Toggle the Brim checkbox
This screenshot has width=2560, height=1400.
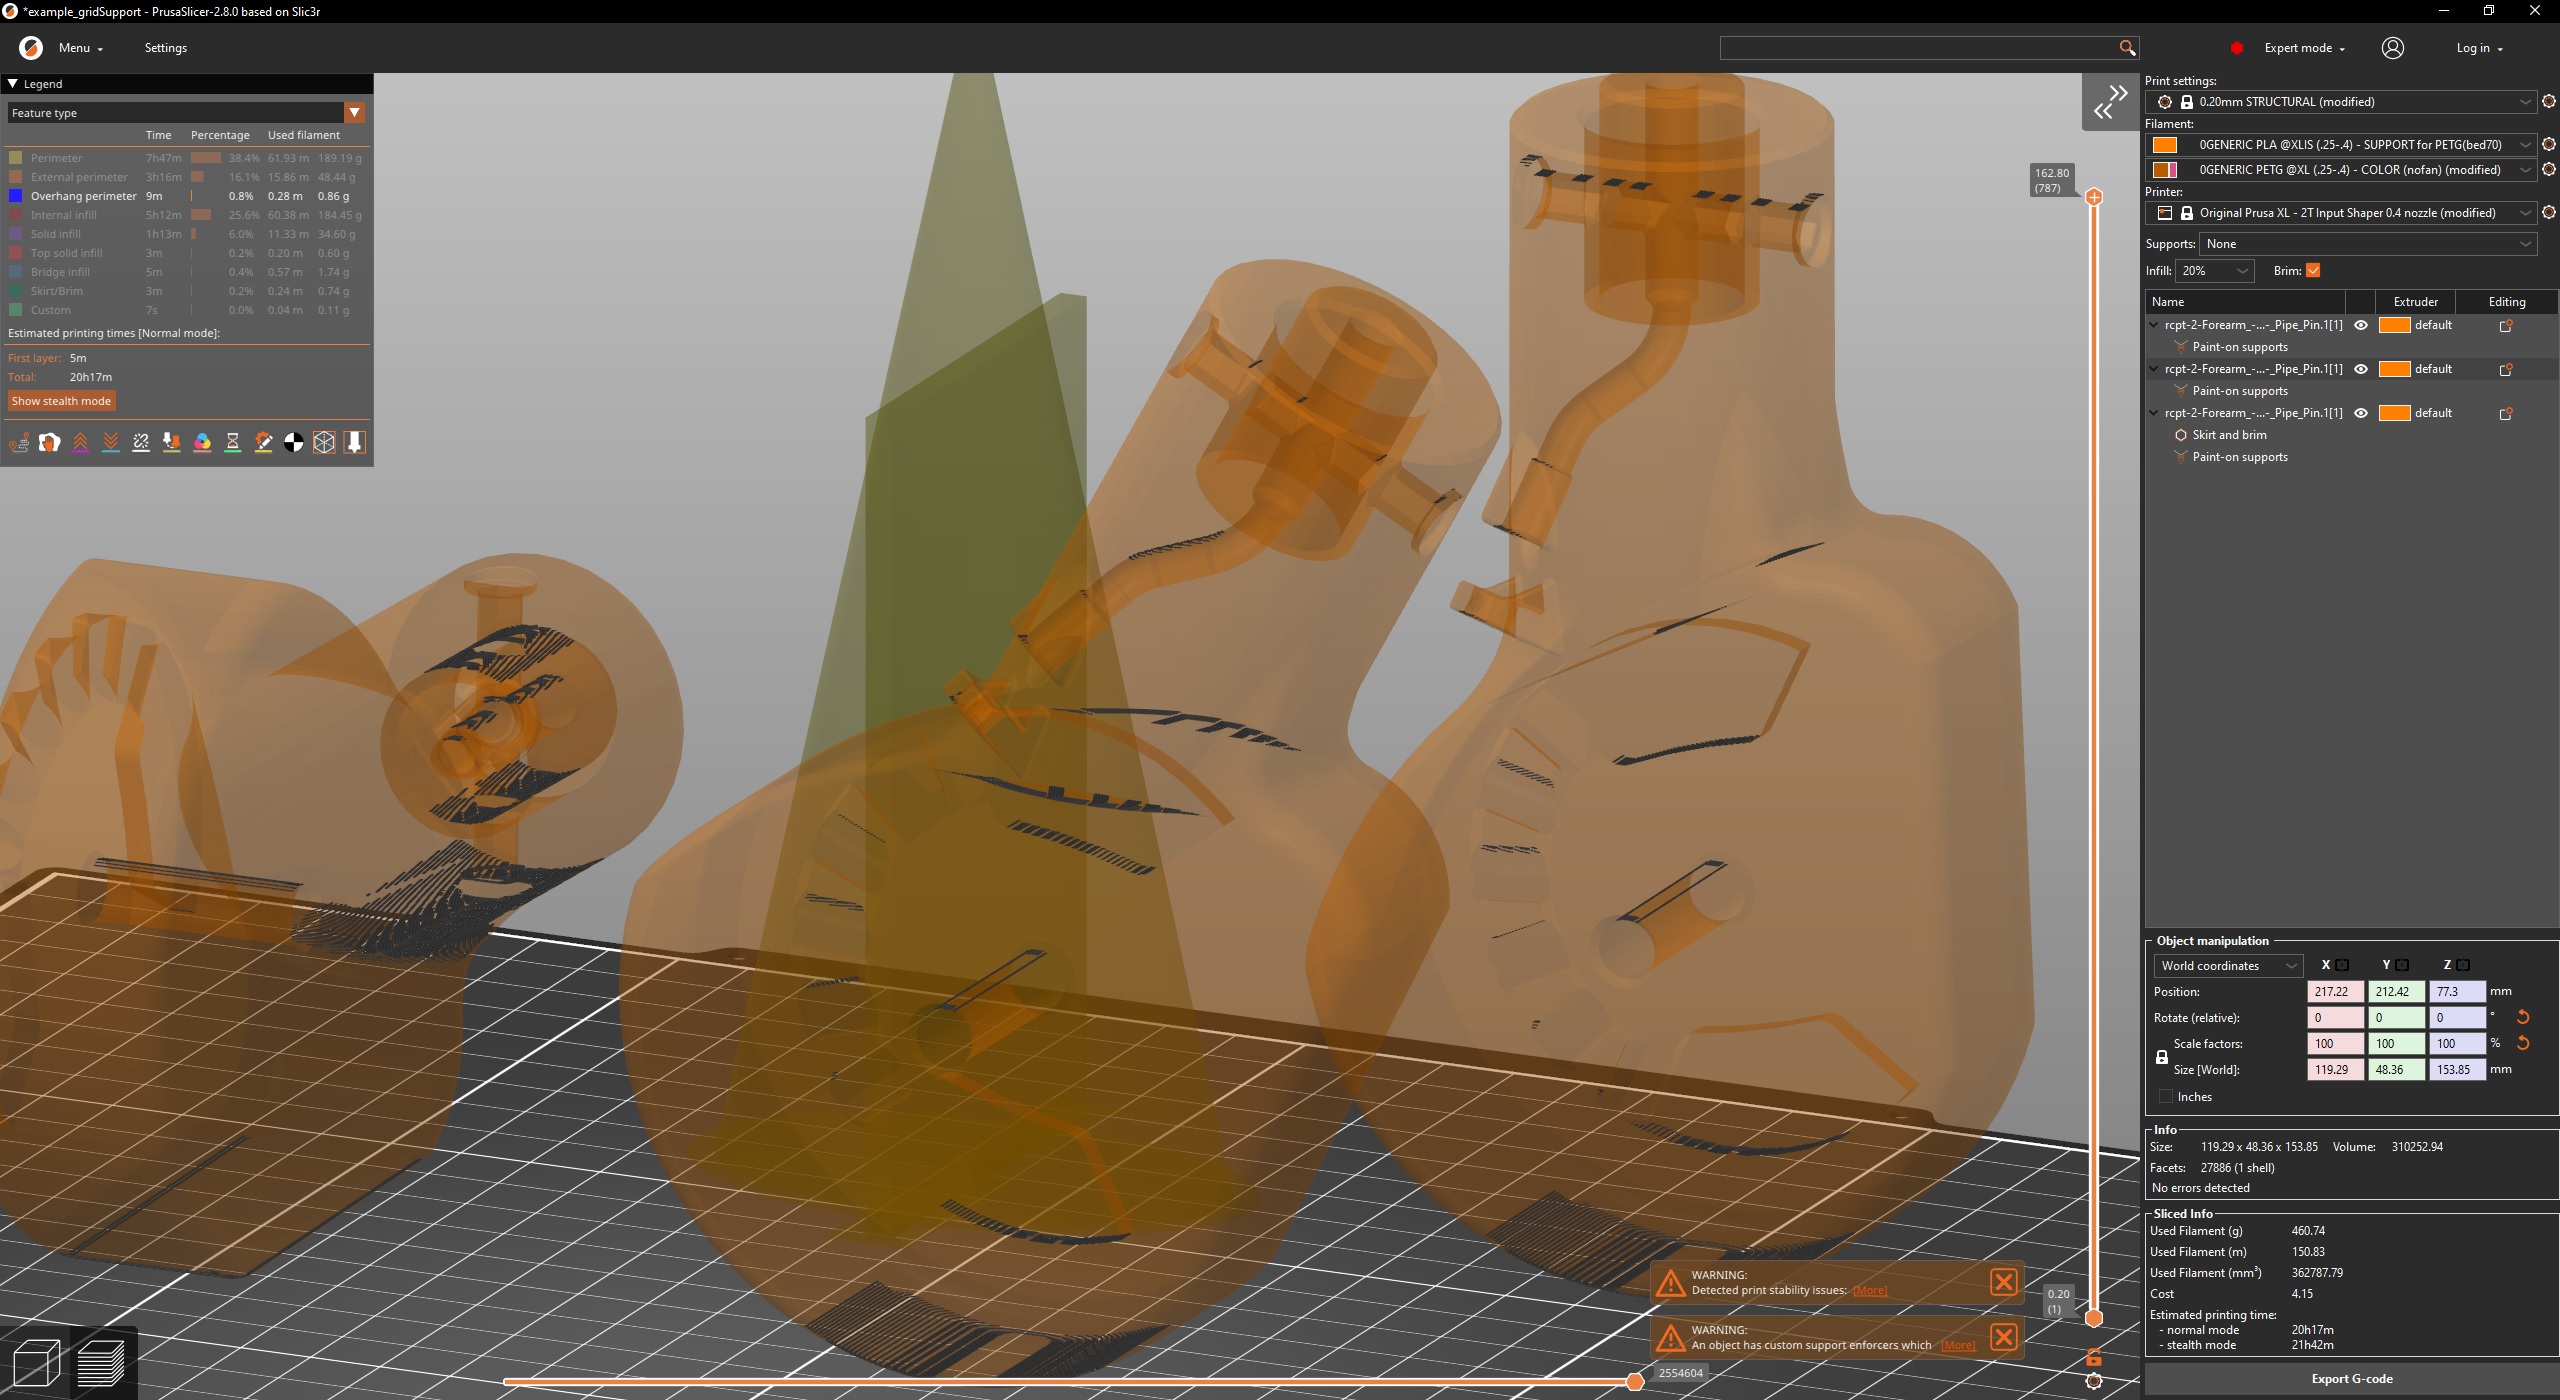tap(2313, 271)
